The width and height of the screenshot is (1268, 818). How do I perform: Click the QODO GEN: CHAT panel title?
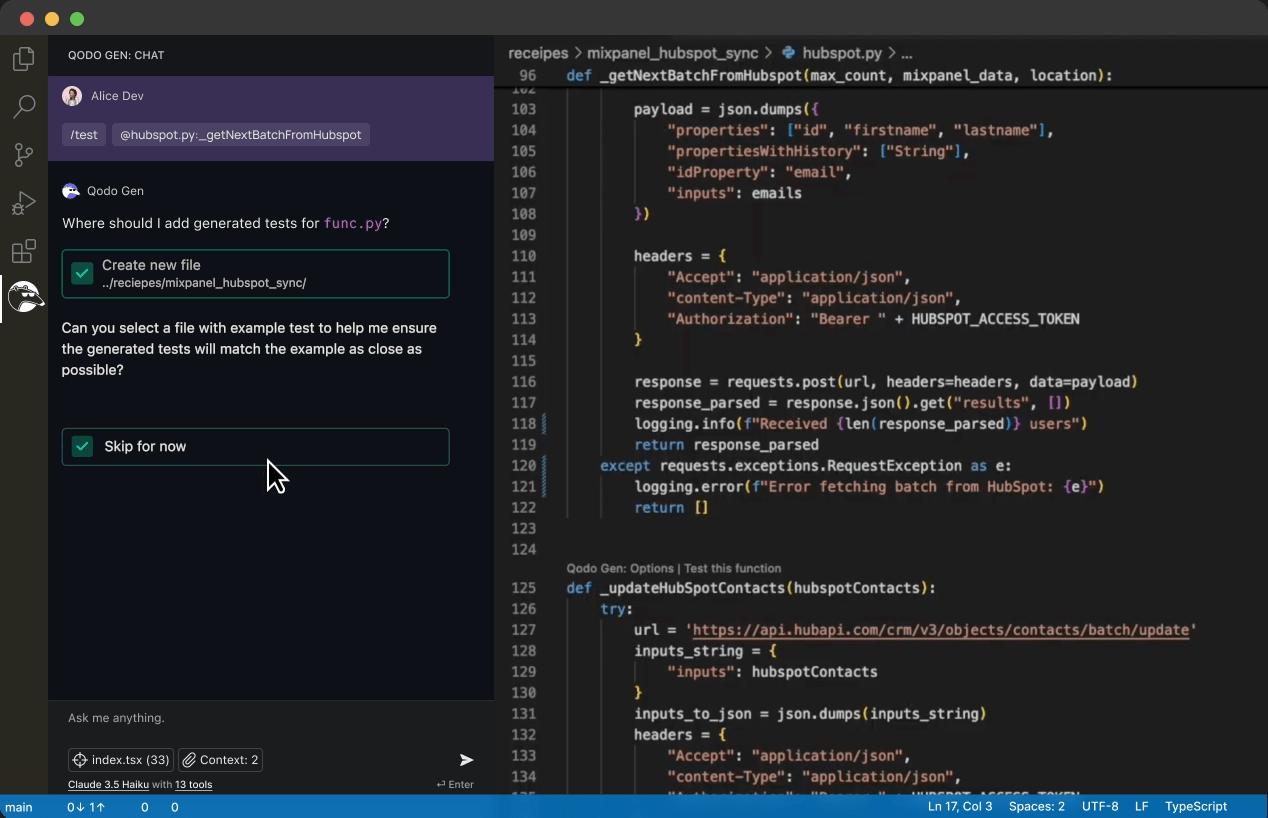pyautogui.click(x=116, y=56)
